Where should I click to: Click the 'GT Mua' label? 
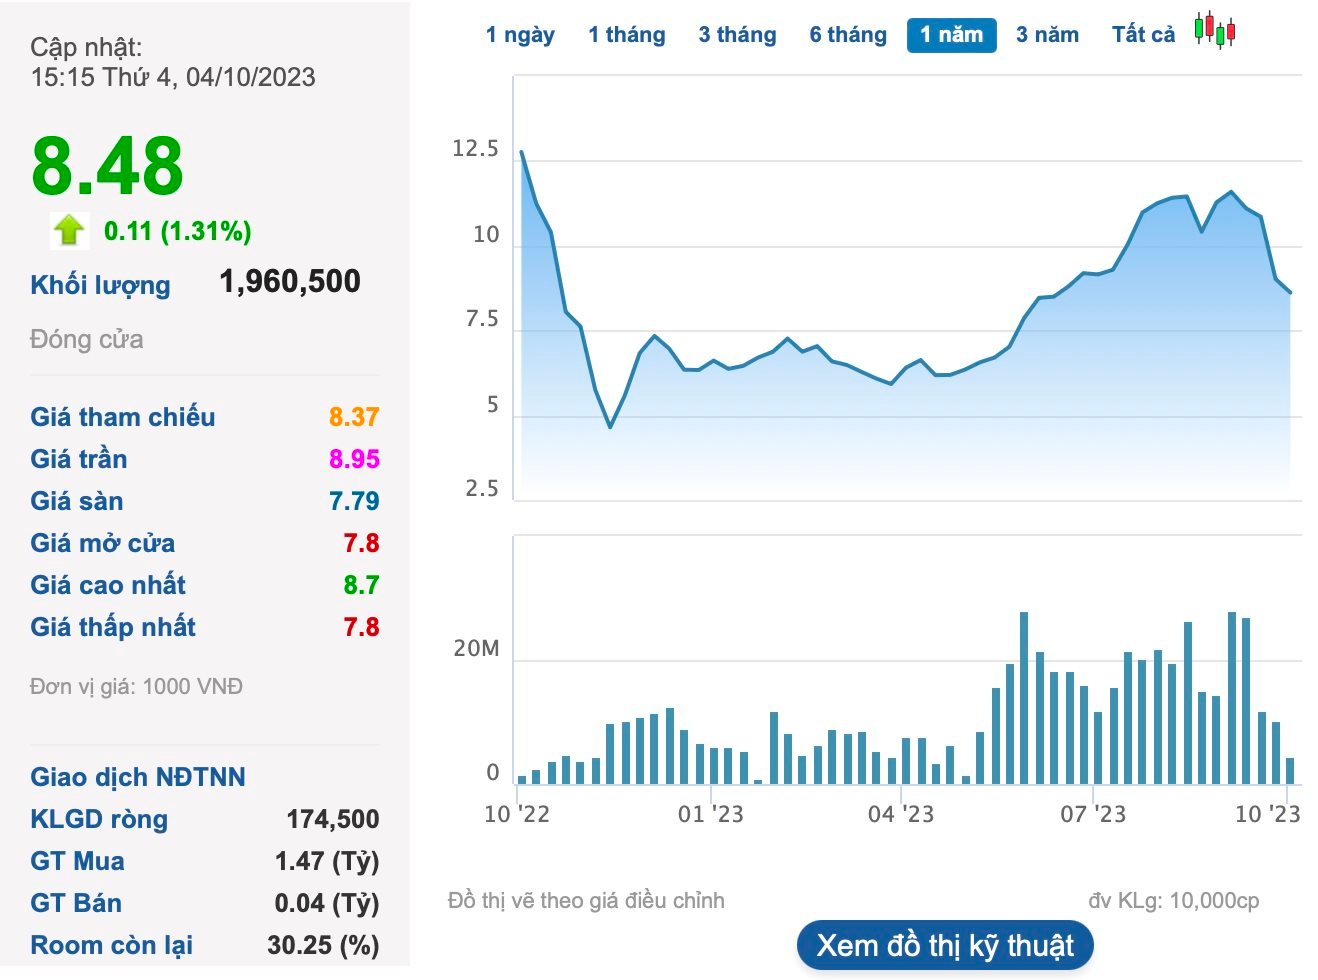click(78, 861)
